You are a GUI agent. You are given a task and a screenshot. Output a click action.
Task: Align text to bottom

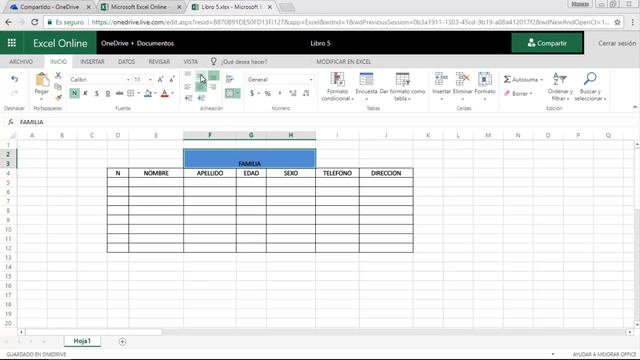pyautogui.click(x=213, y=76)
